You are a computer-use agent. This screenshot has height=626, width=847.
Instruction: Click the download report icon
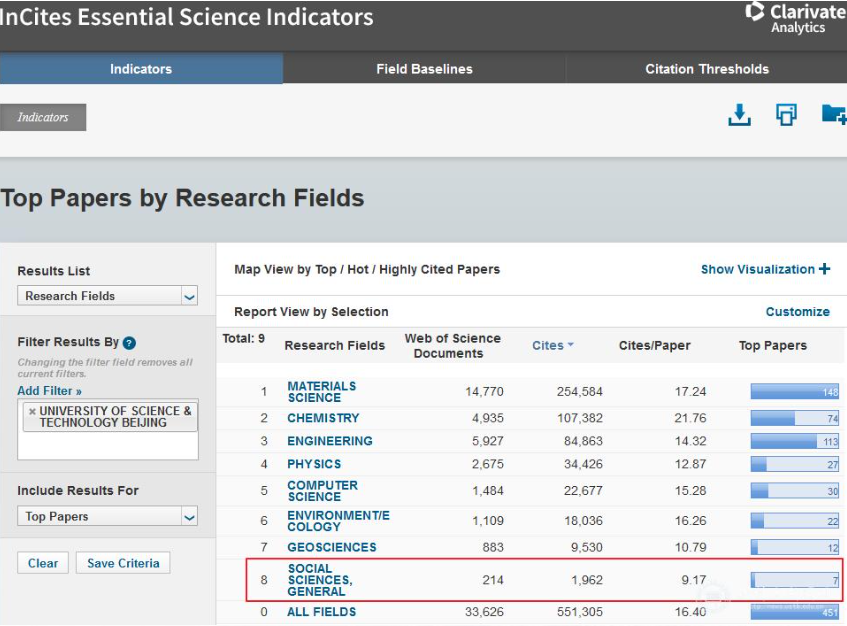point(739,116)
